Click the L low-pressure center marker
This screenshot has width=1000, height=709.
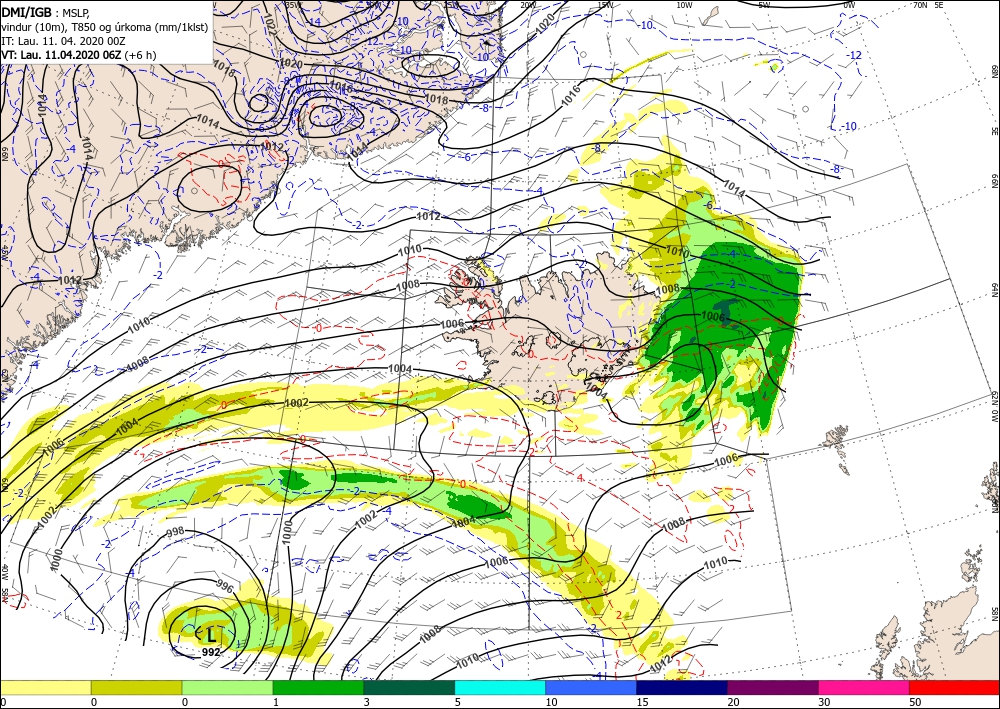click(211, 634)
